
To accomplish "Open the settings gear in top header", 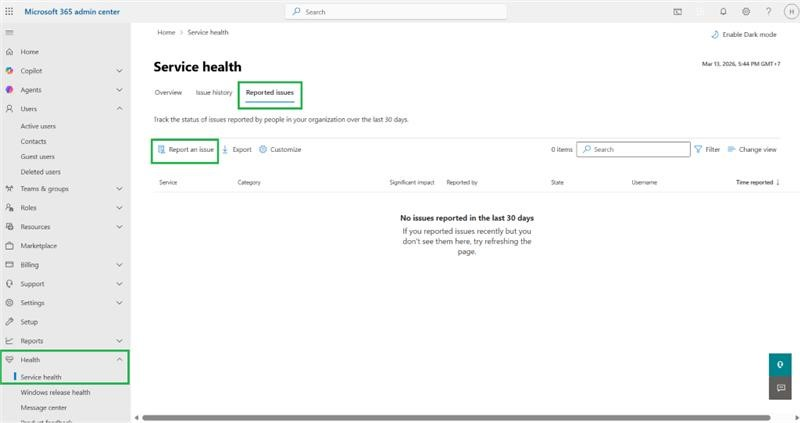I will [746, 11].
